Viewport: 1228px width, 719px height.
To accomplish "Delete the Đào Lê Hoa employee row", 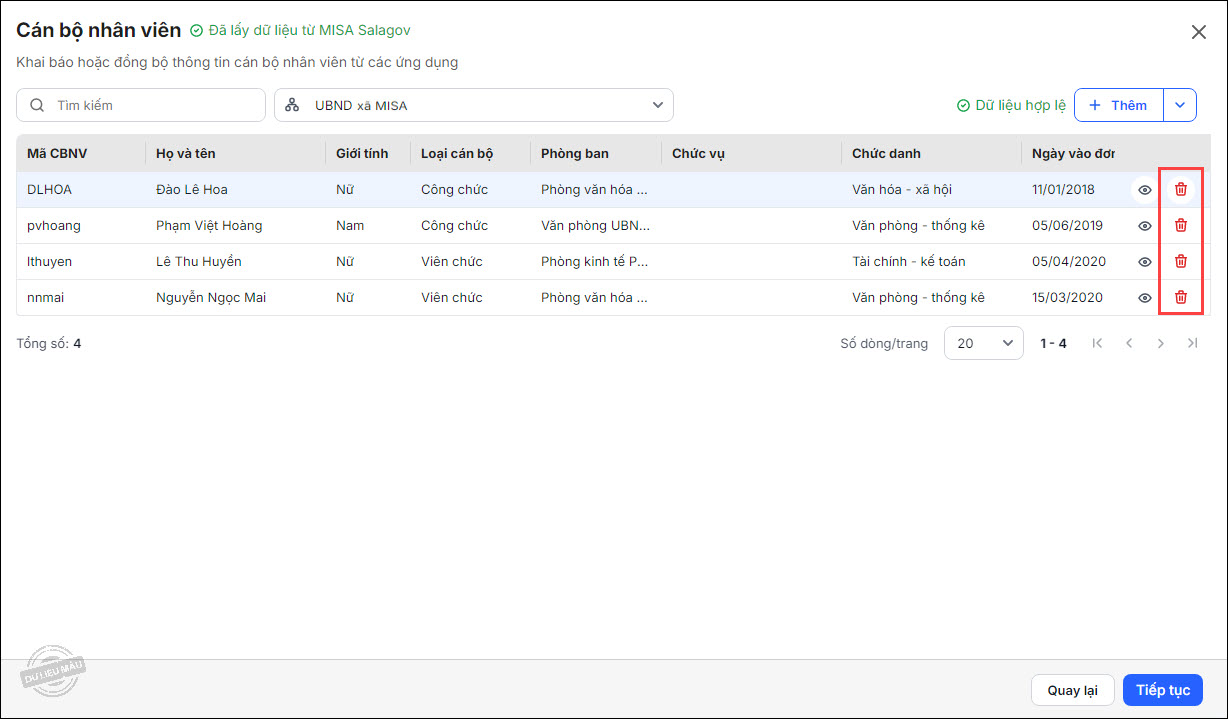I will point(1181,189).
